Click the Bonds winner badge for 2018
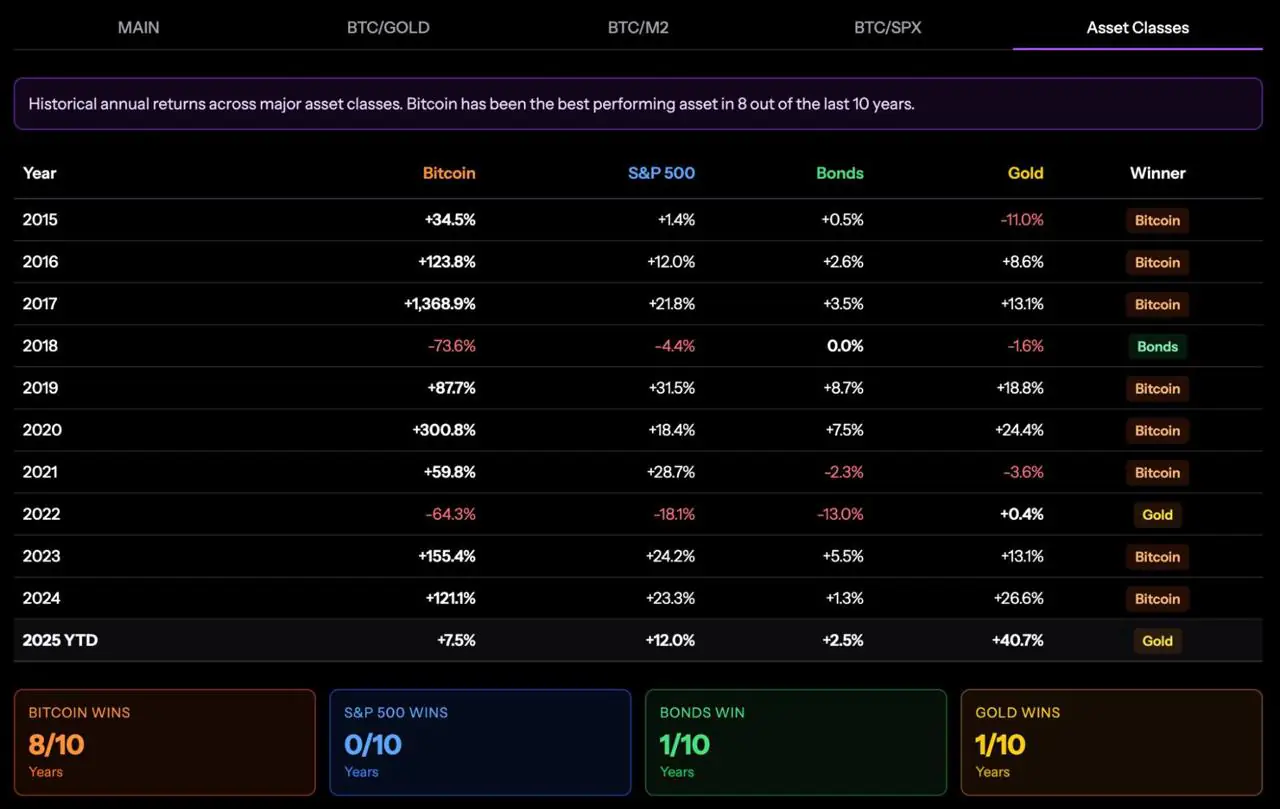The height and width of the screenshot is (809, 1280). (1158, 346)
